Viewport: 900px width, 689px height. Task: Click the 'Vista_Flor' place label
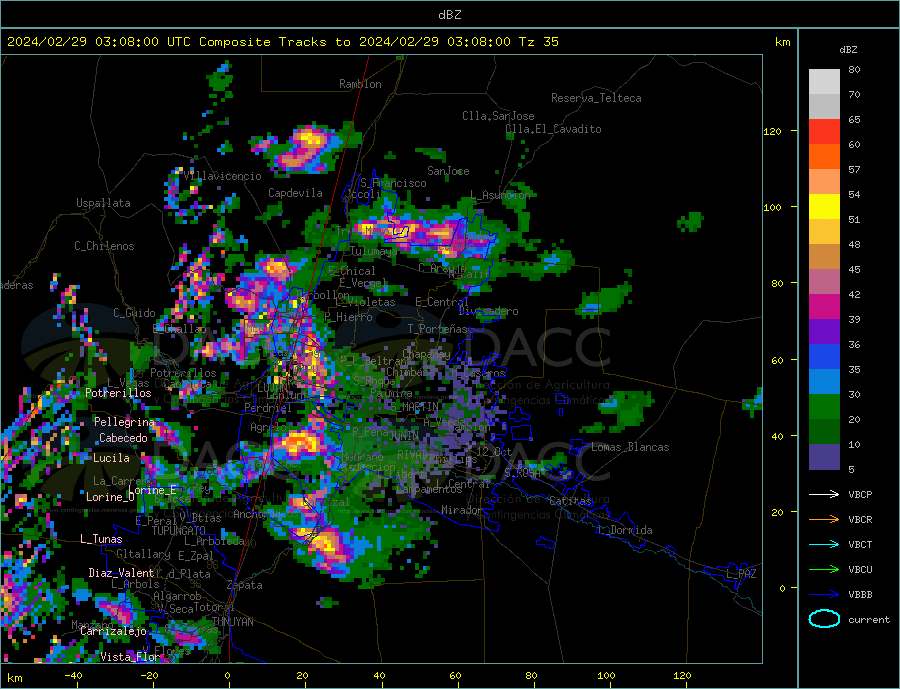coord(130,657)
